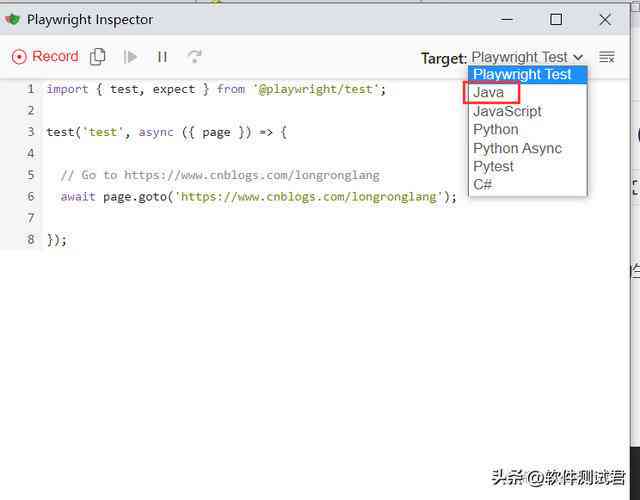
Task: Copy generated code with the copy icon
Action: tap(98, 56)
